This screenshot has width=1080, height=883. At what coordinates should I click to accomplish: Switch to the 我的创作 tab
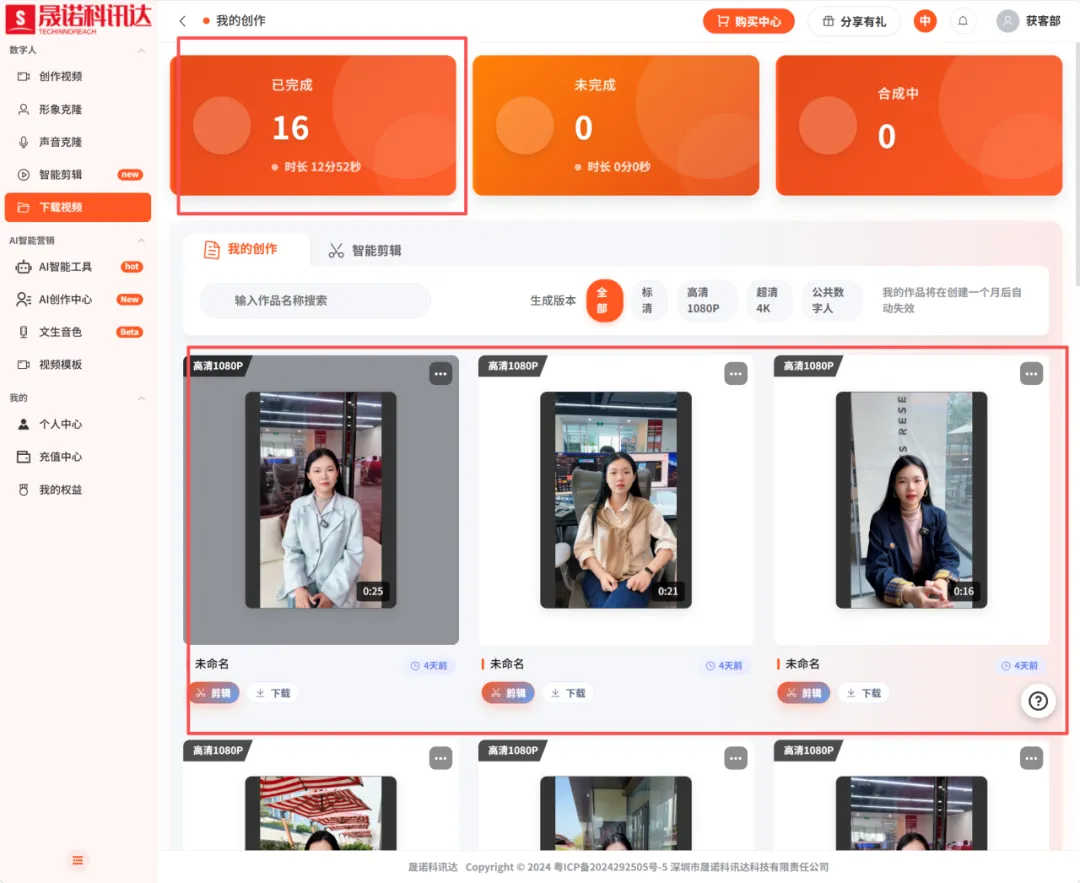[x=241, y=249]
